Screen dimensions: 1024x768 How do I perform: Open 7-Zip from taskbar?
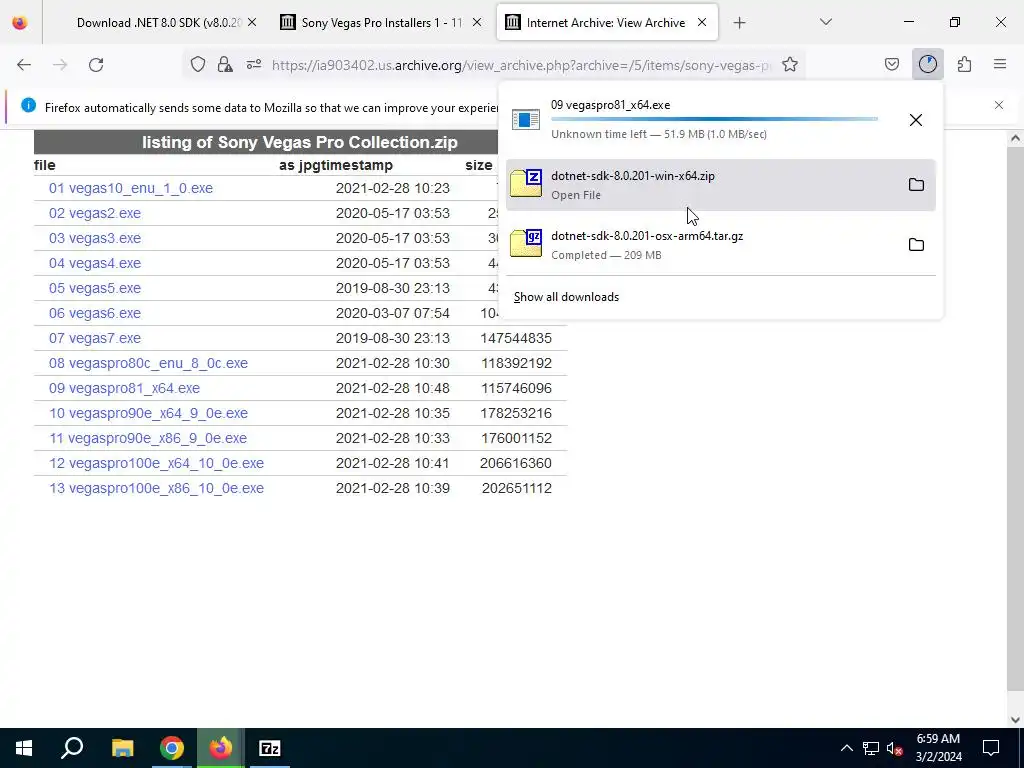[x=270, y=748]
